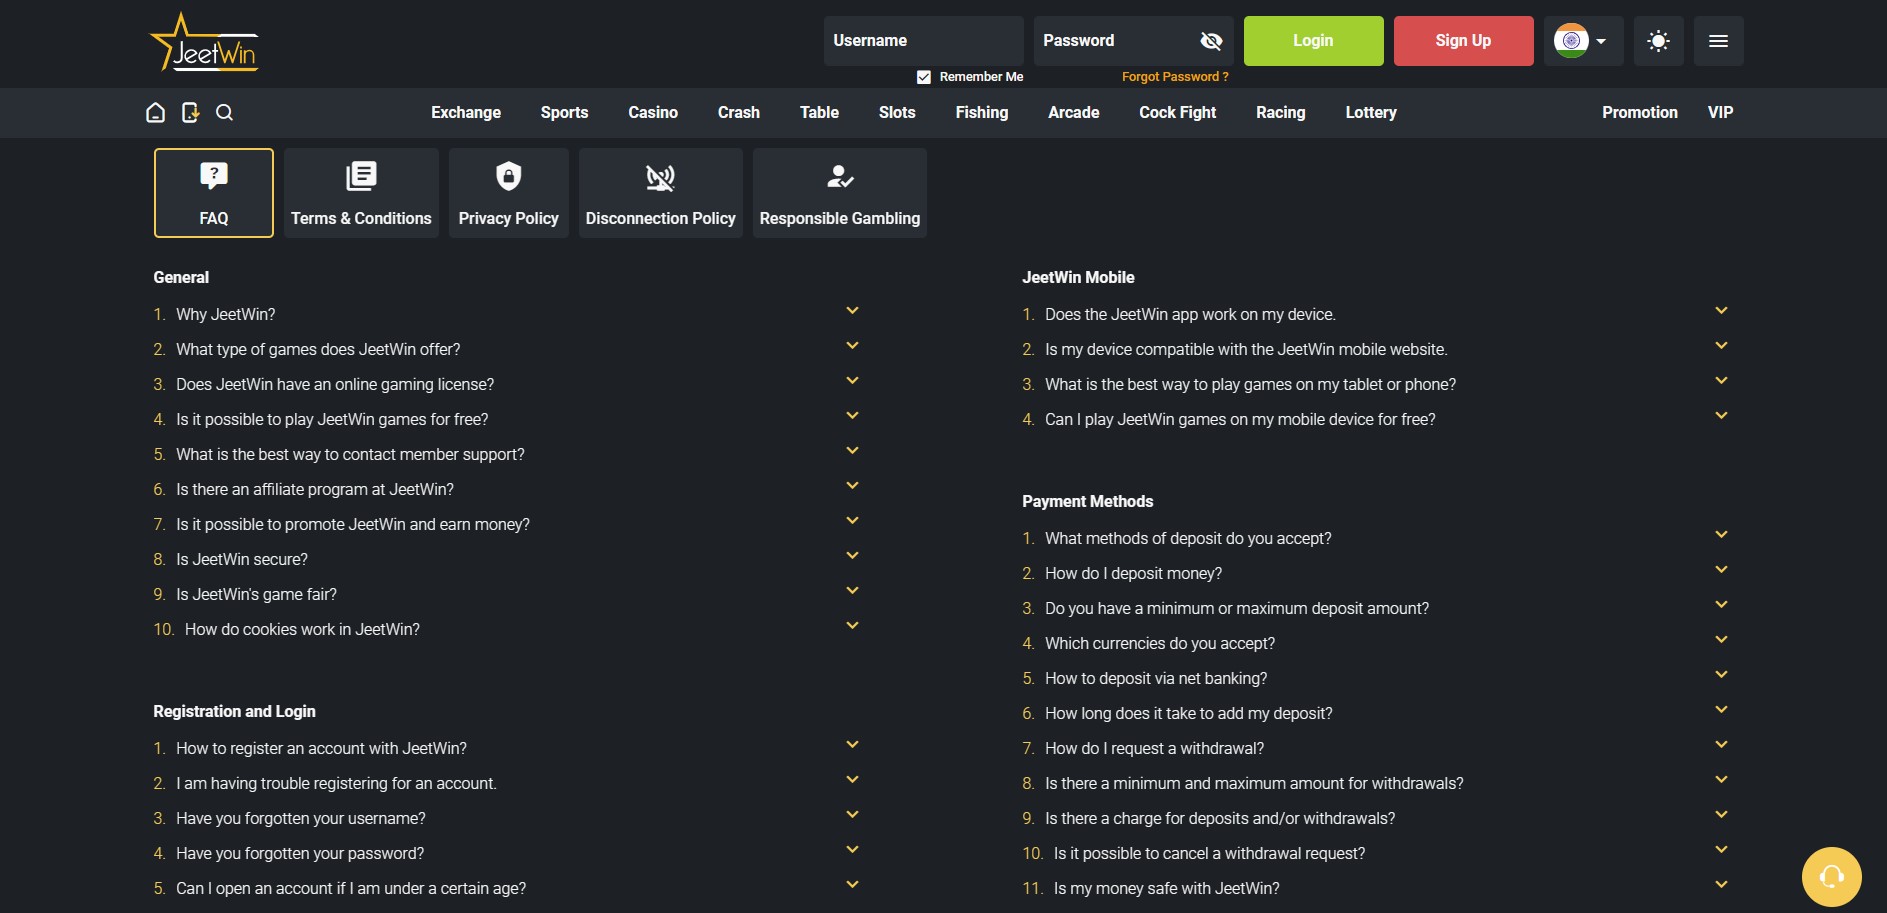Open the Terms & Conditions tab
Screen dimensions: 1887x913
pos(361,193)
